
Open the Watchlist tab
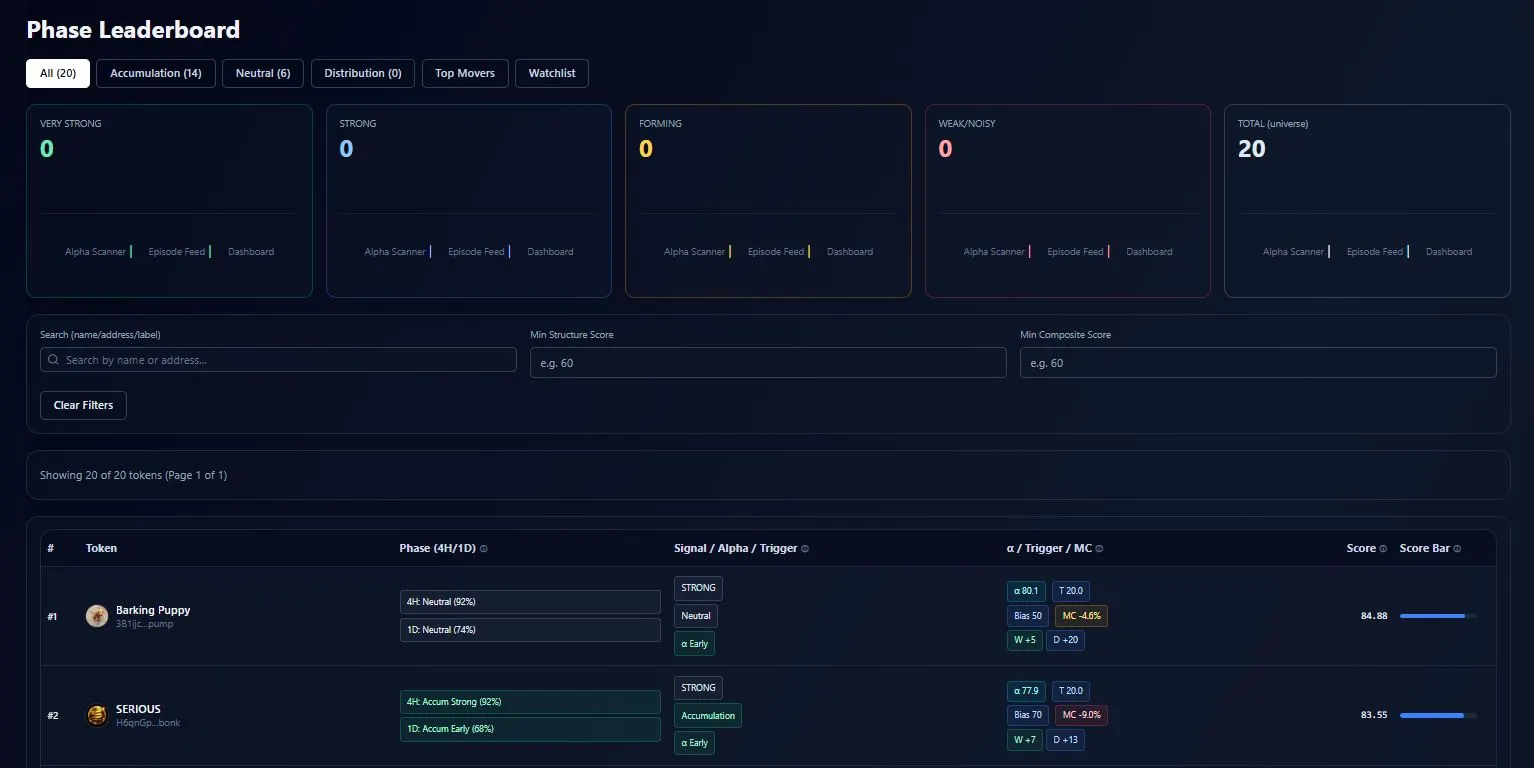551,73
